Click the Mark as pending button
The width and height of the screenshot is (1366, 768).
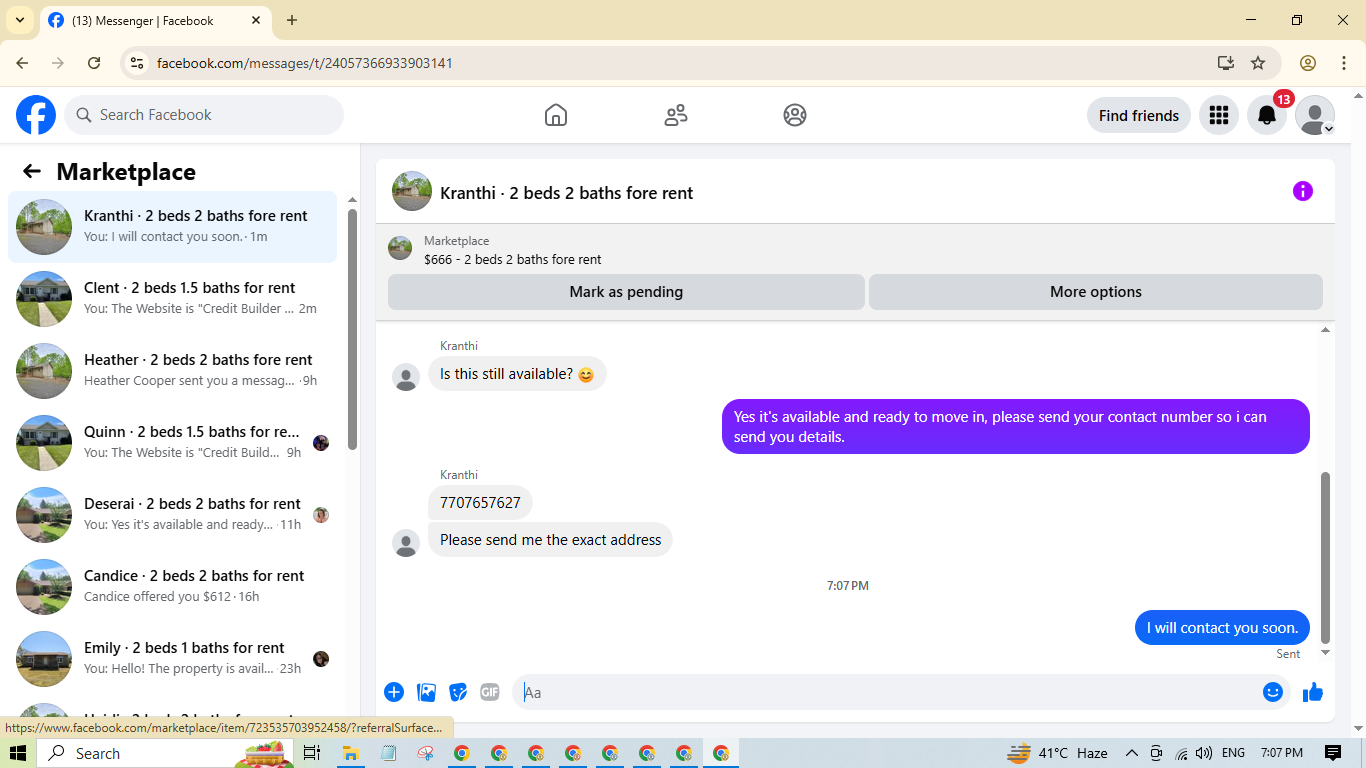(x=626, y=292)
